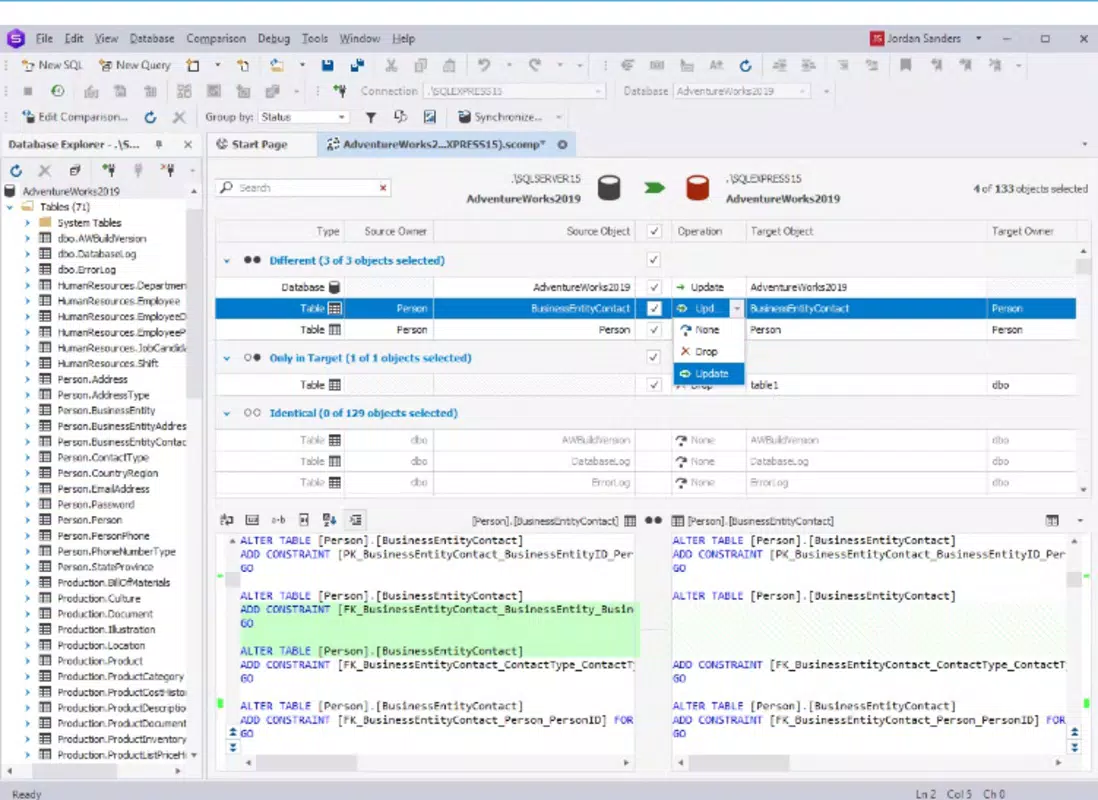Click the a-b diff option icon
This screenshot has height=800, width=1098.
[278, 520]
